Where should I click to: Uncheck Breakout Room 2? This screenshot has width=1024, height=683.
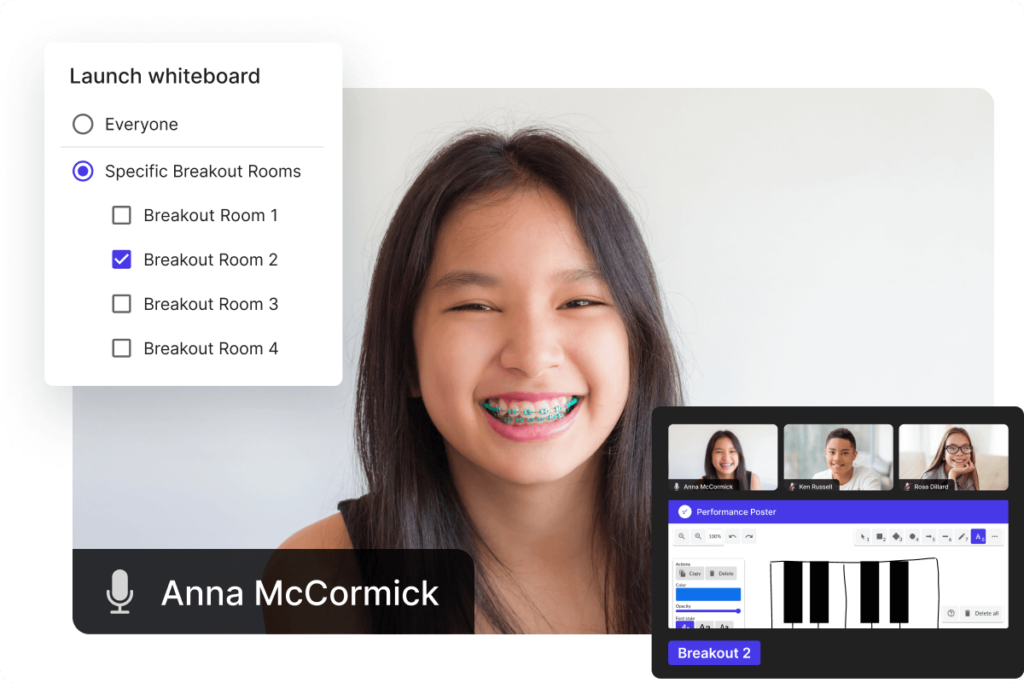121,259
